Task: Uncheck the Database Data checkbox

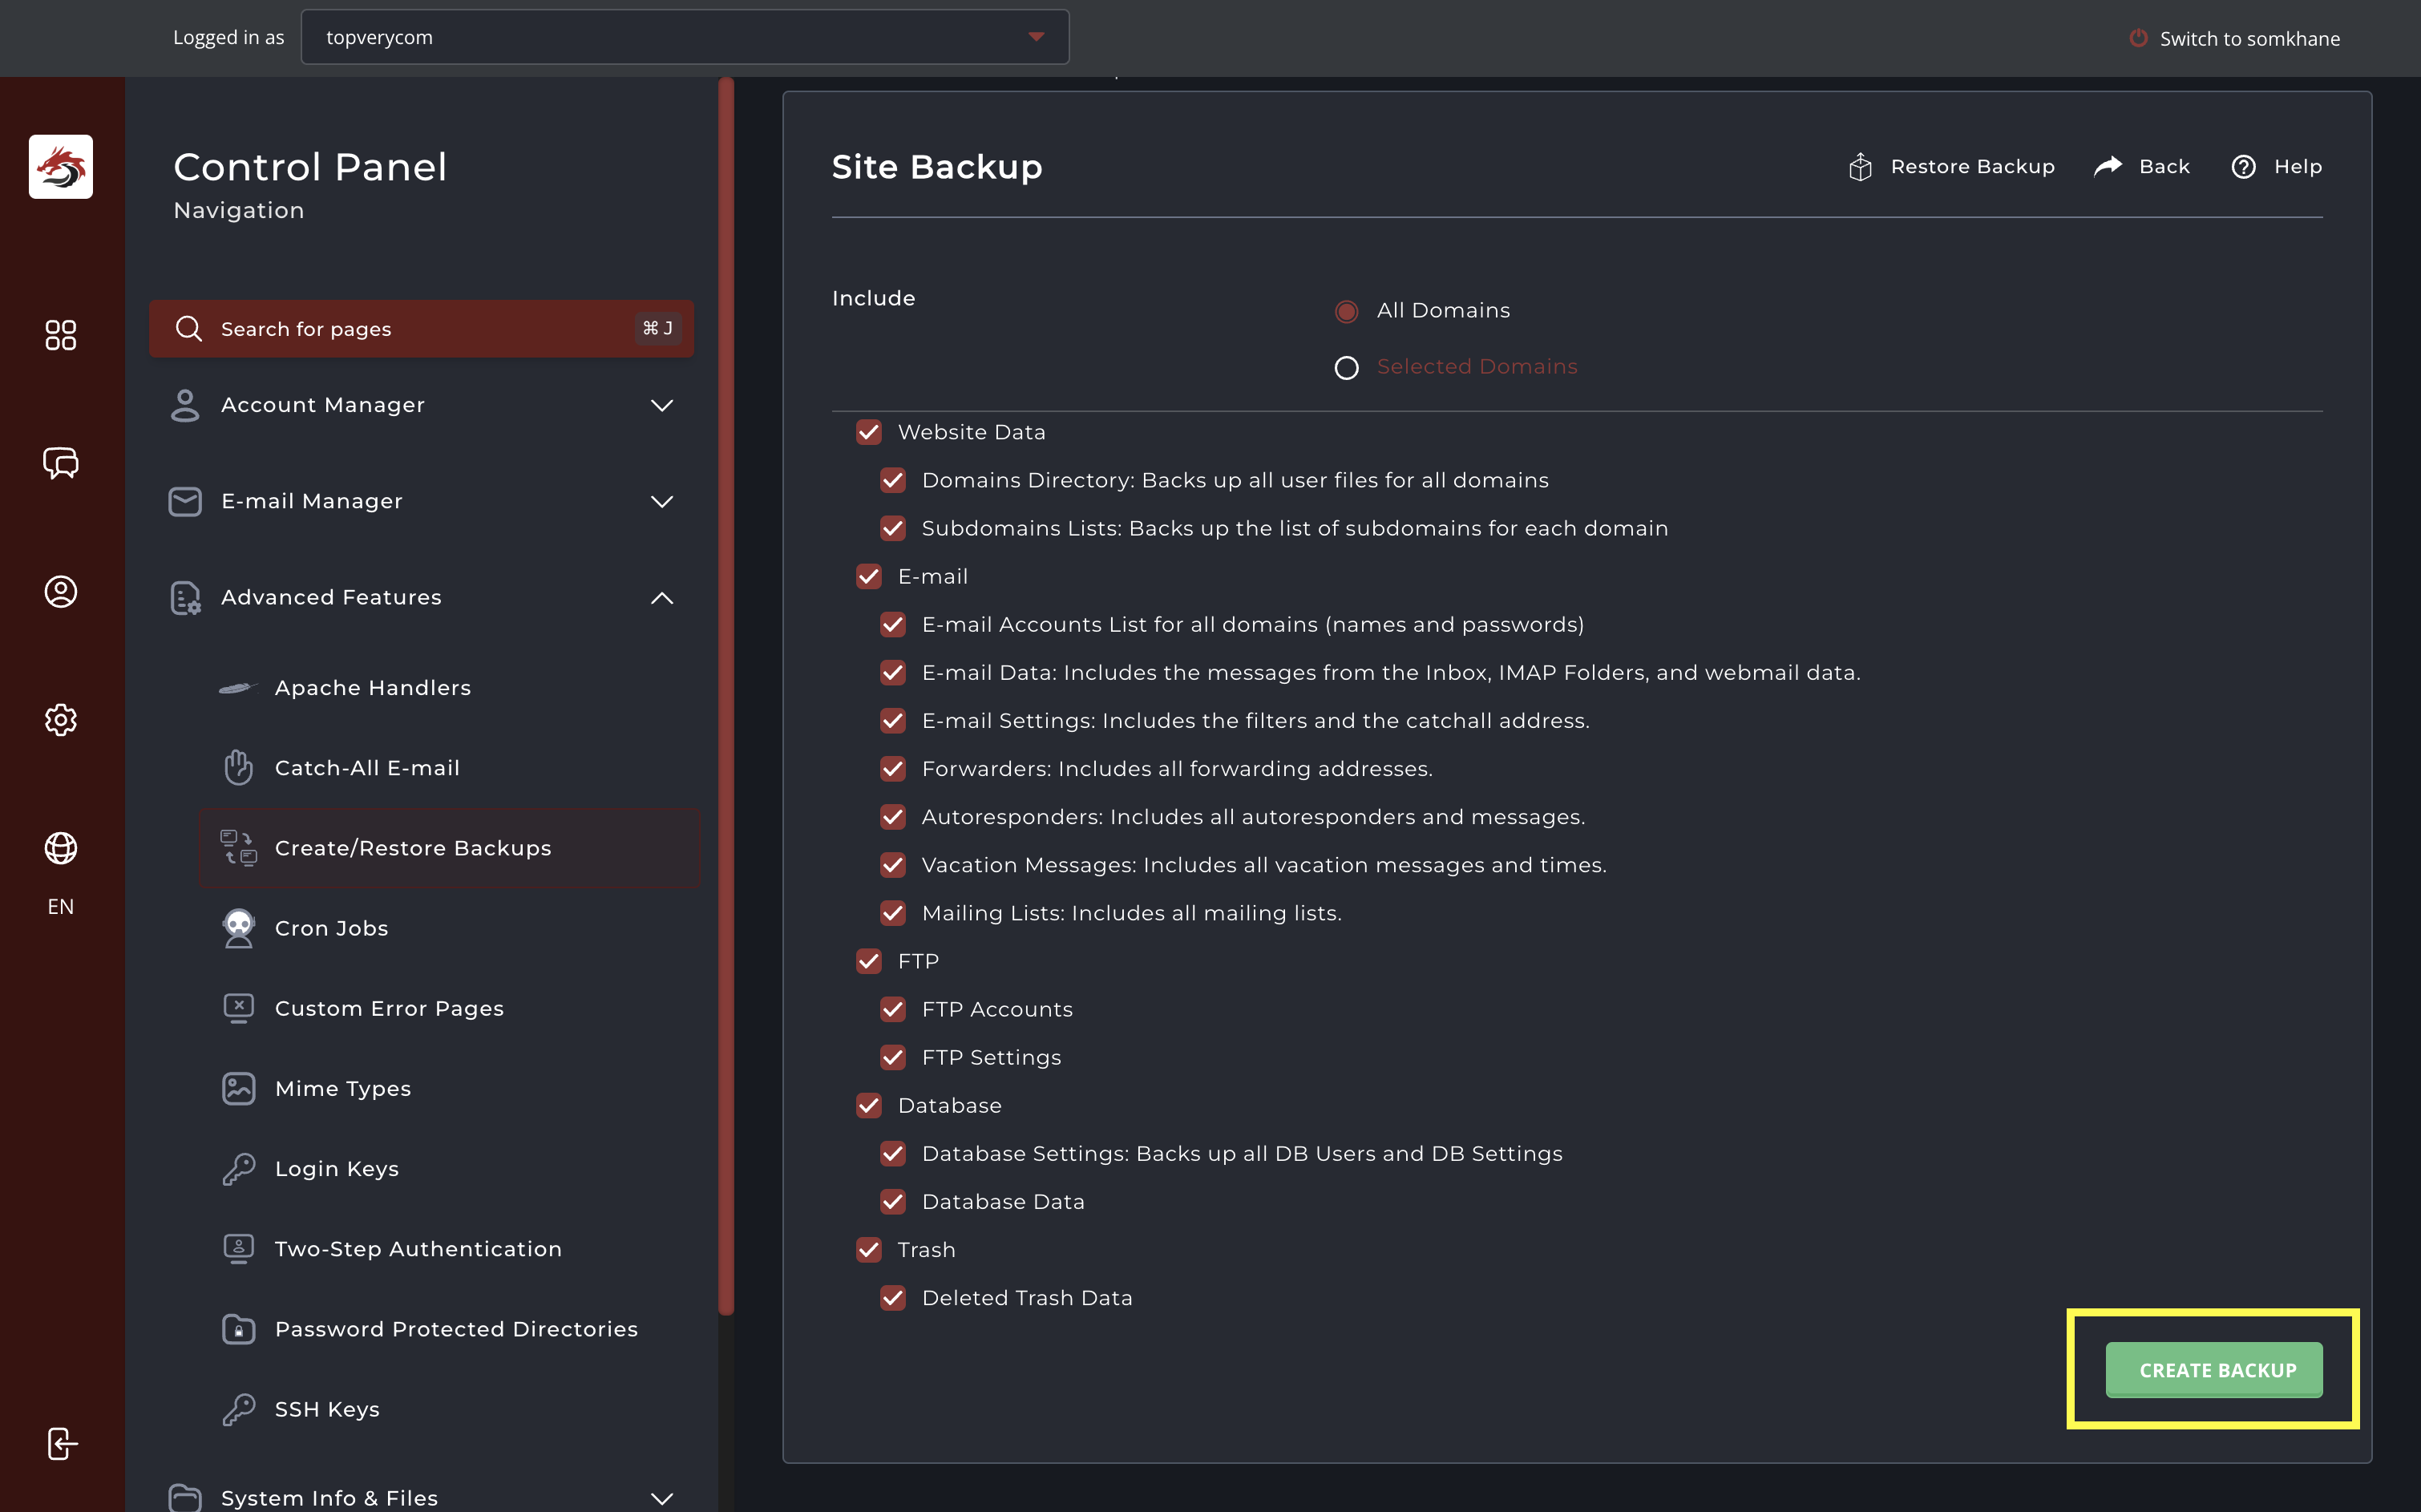Action: click(x=893, y=1202)
